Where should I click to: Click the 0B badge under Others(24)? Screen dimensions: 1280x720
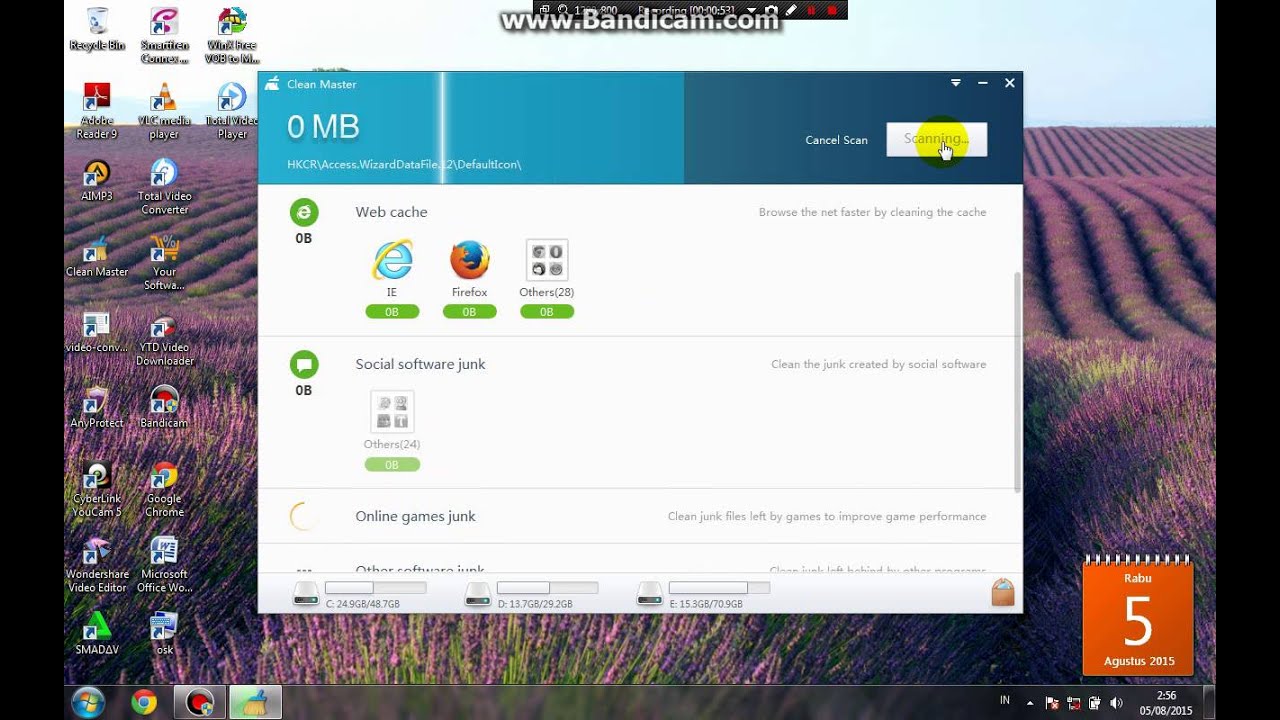click(x=392, y=464)
